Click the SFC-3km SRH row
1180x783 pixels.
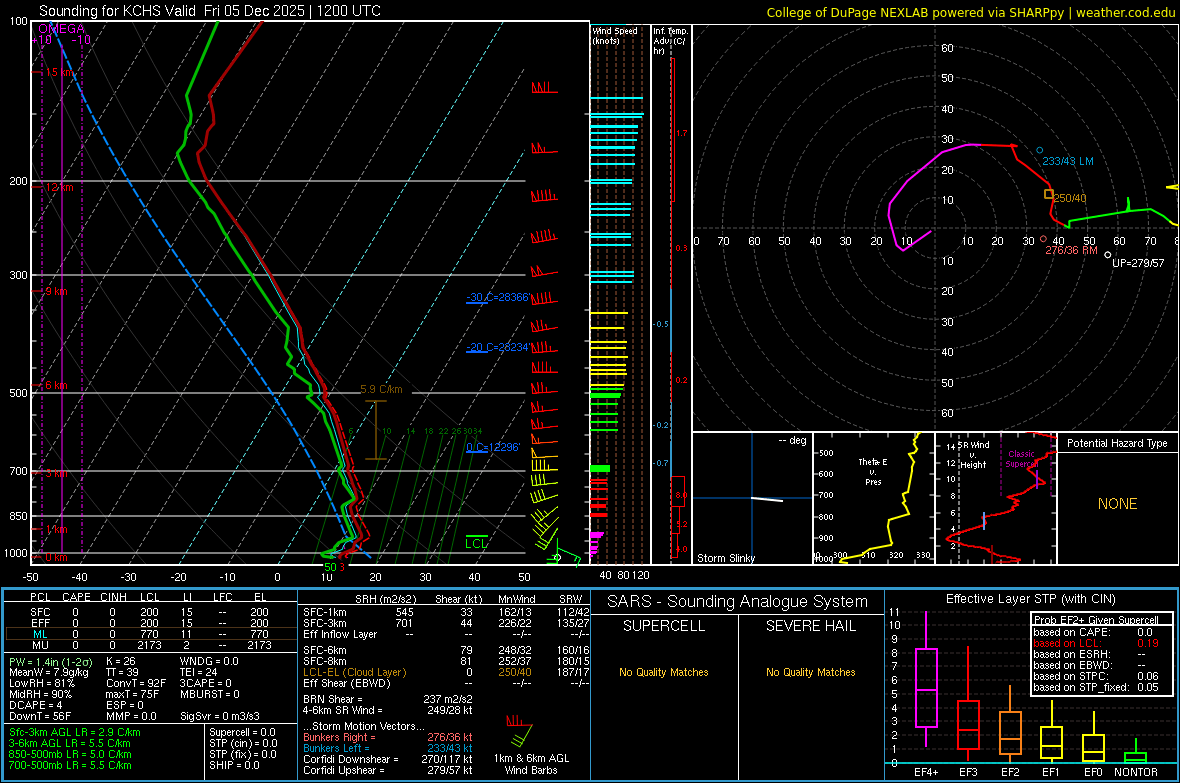[x=446, y=623]
